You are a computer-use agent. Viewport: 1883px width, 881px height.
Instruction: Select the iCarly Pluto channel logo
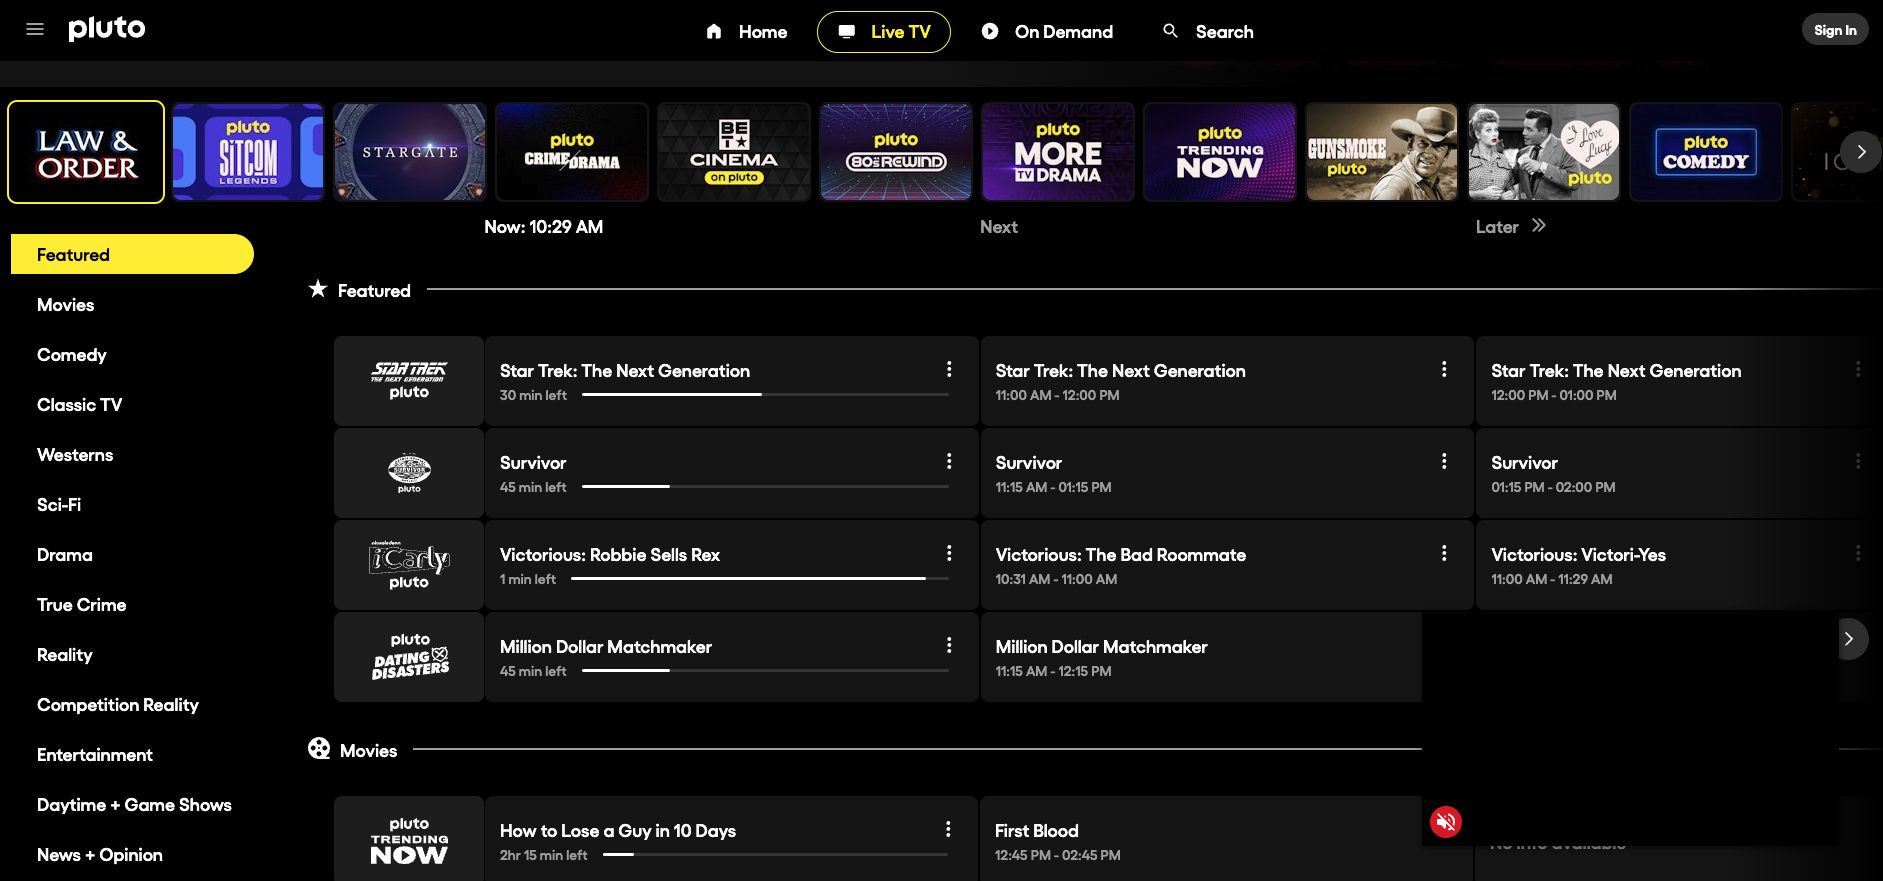[409, 565]
